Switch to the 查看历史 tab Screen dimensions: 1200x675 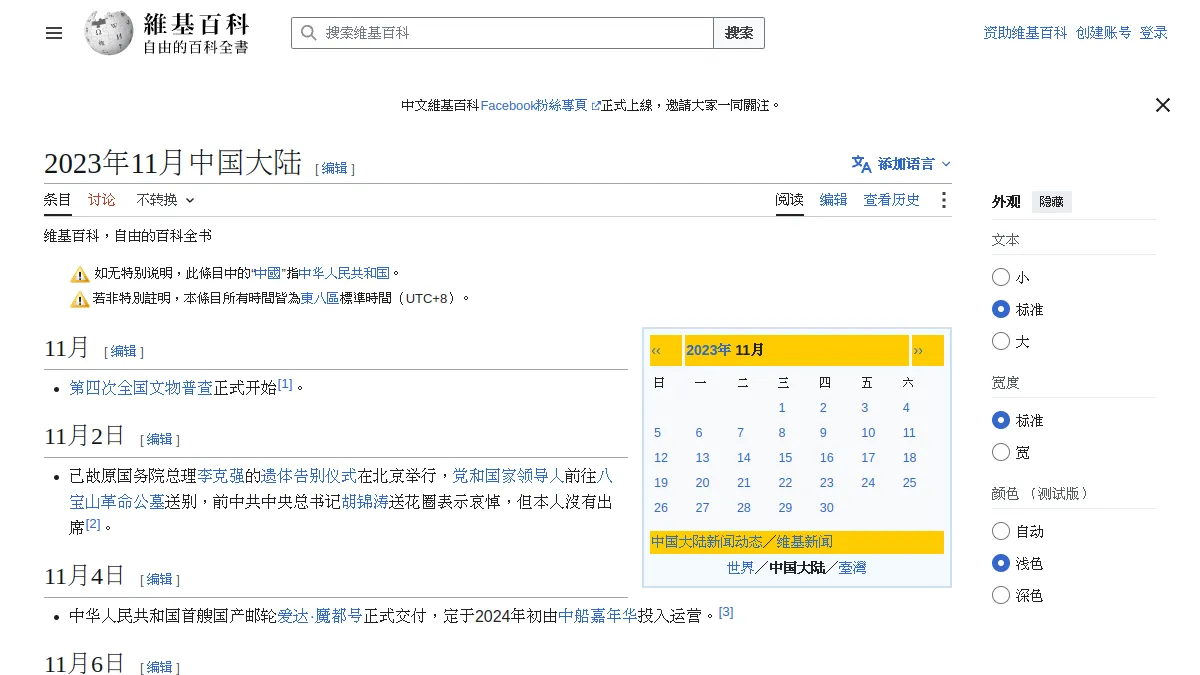(x=892, y=200)
